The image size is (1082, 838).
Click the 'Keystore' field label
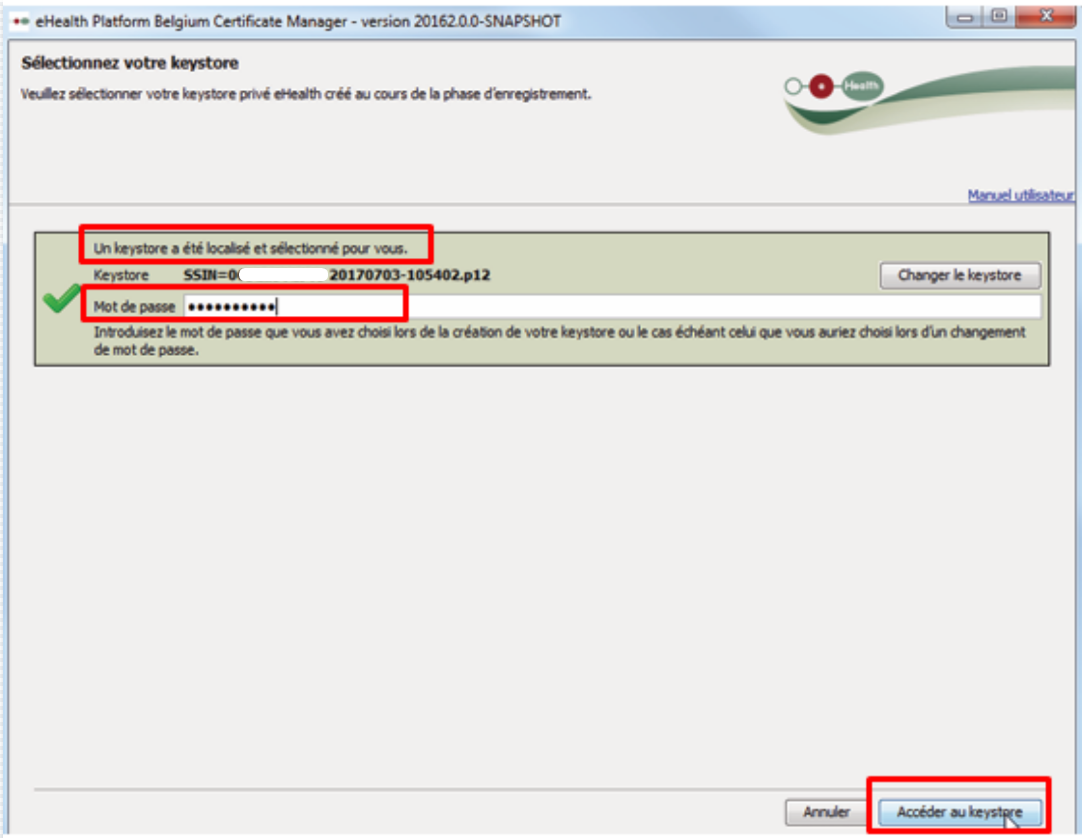pyautogui.click(x=121, y=275)
